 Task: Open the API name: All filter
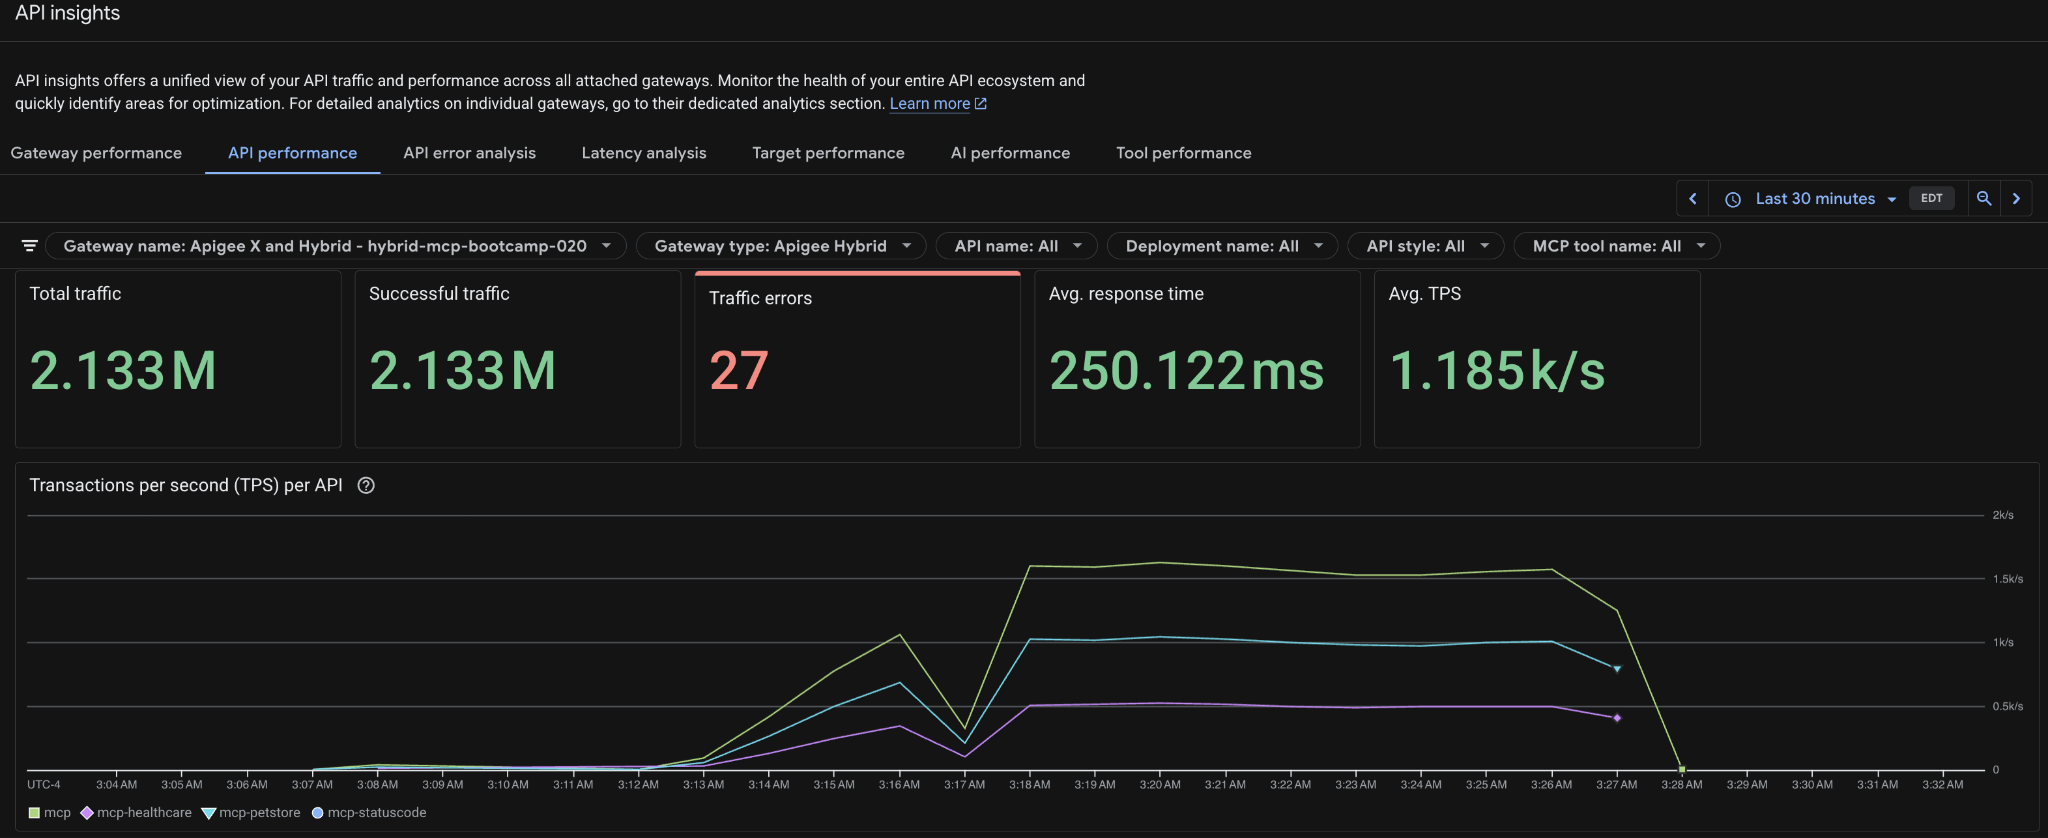click(x=1017, y=246)
